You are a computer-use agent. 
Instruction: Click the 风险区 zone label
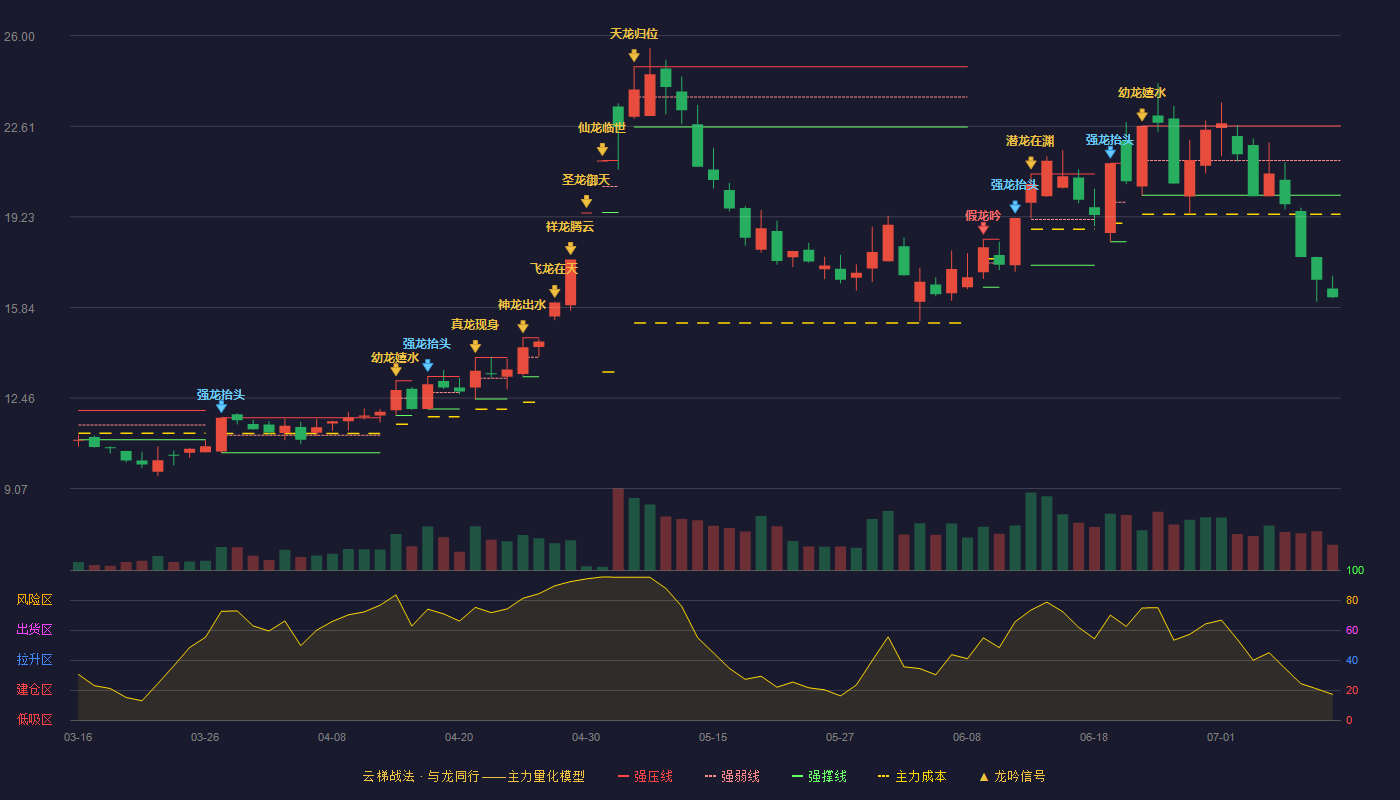click(x=34, y=600)
